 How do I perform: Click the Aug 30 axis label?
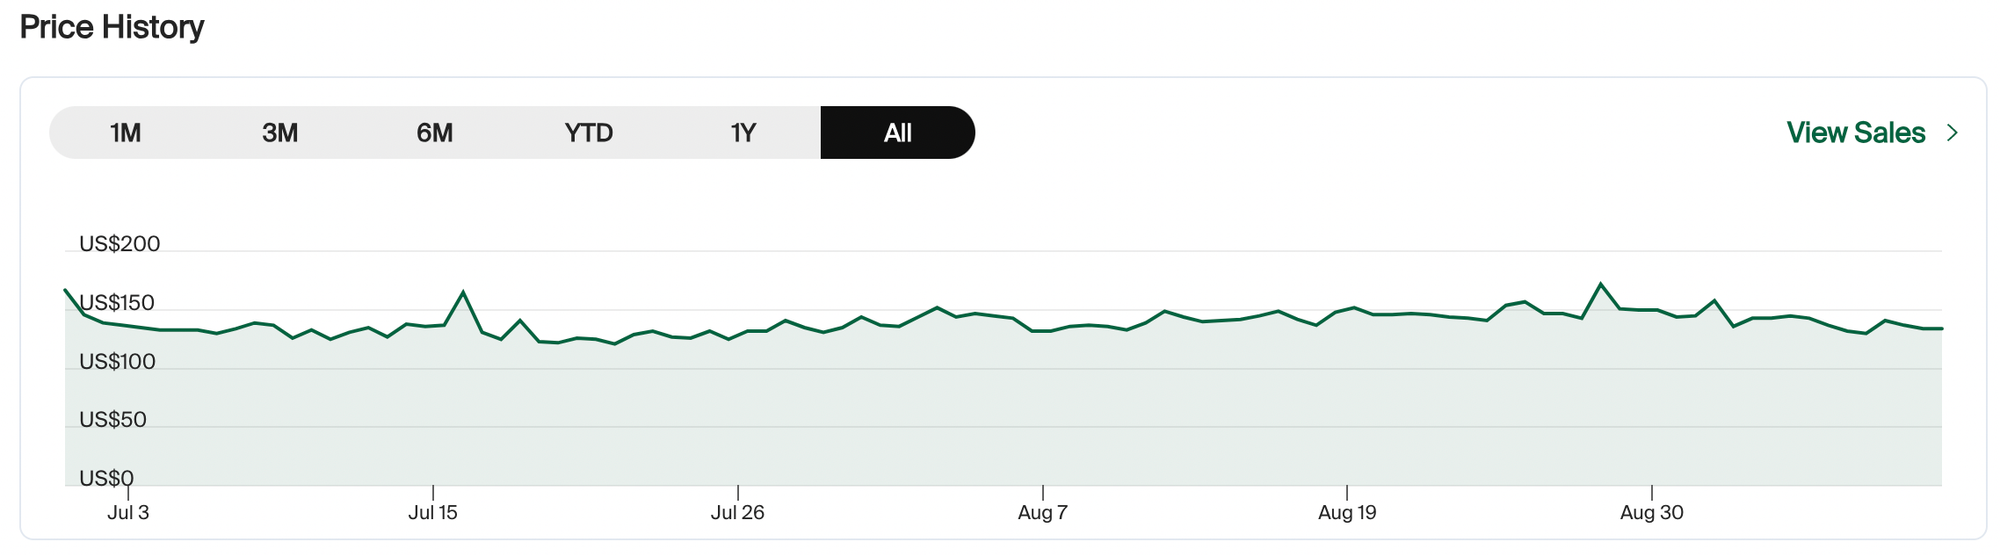click(1651, 513)
